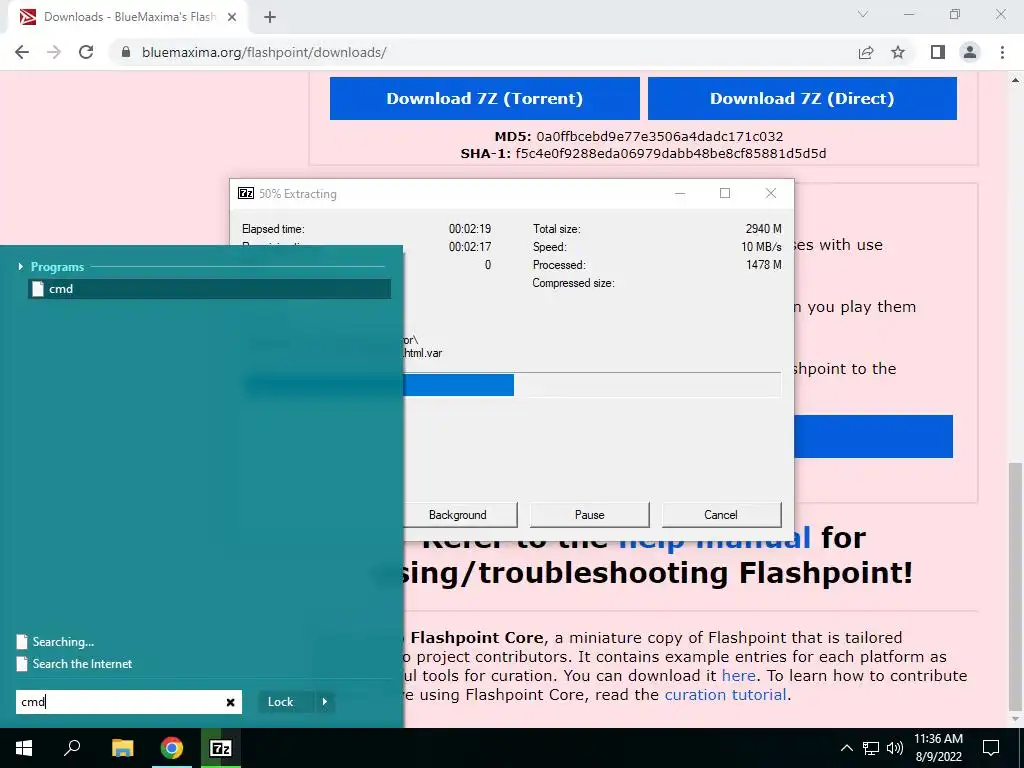Click the Total size value 2940 M
The width and height of the screenshot is (1024, 768).
tap(763, 229)
